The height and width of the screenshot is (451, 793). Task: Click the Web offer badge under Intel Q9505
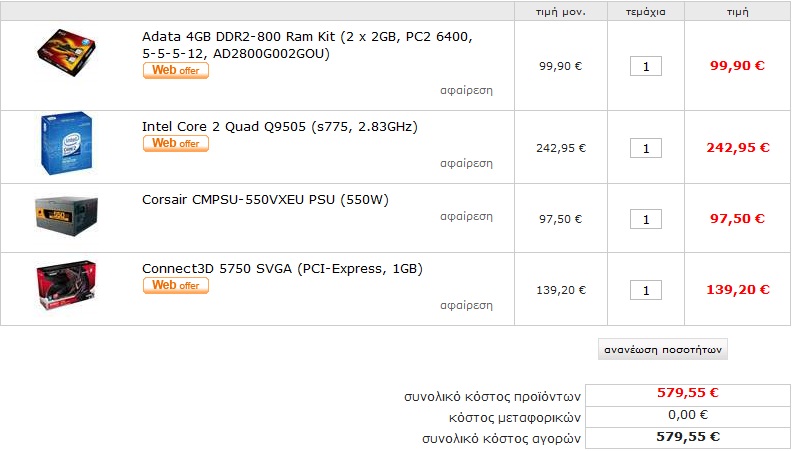[175, 144]
